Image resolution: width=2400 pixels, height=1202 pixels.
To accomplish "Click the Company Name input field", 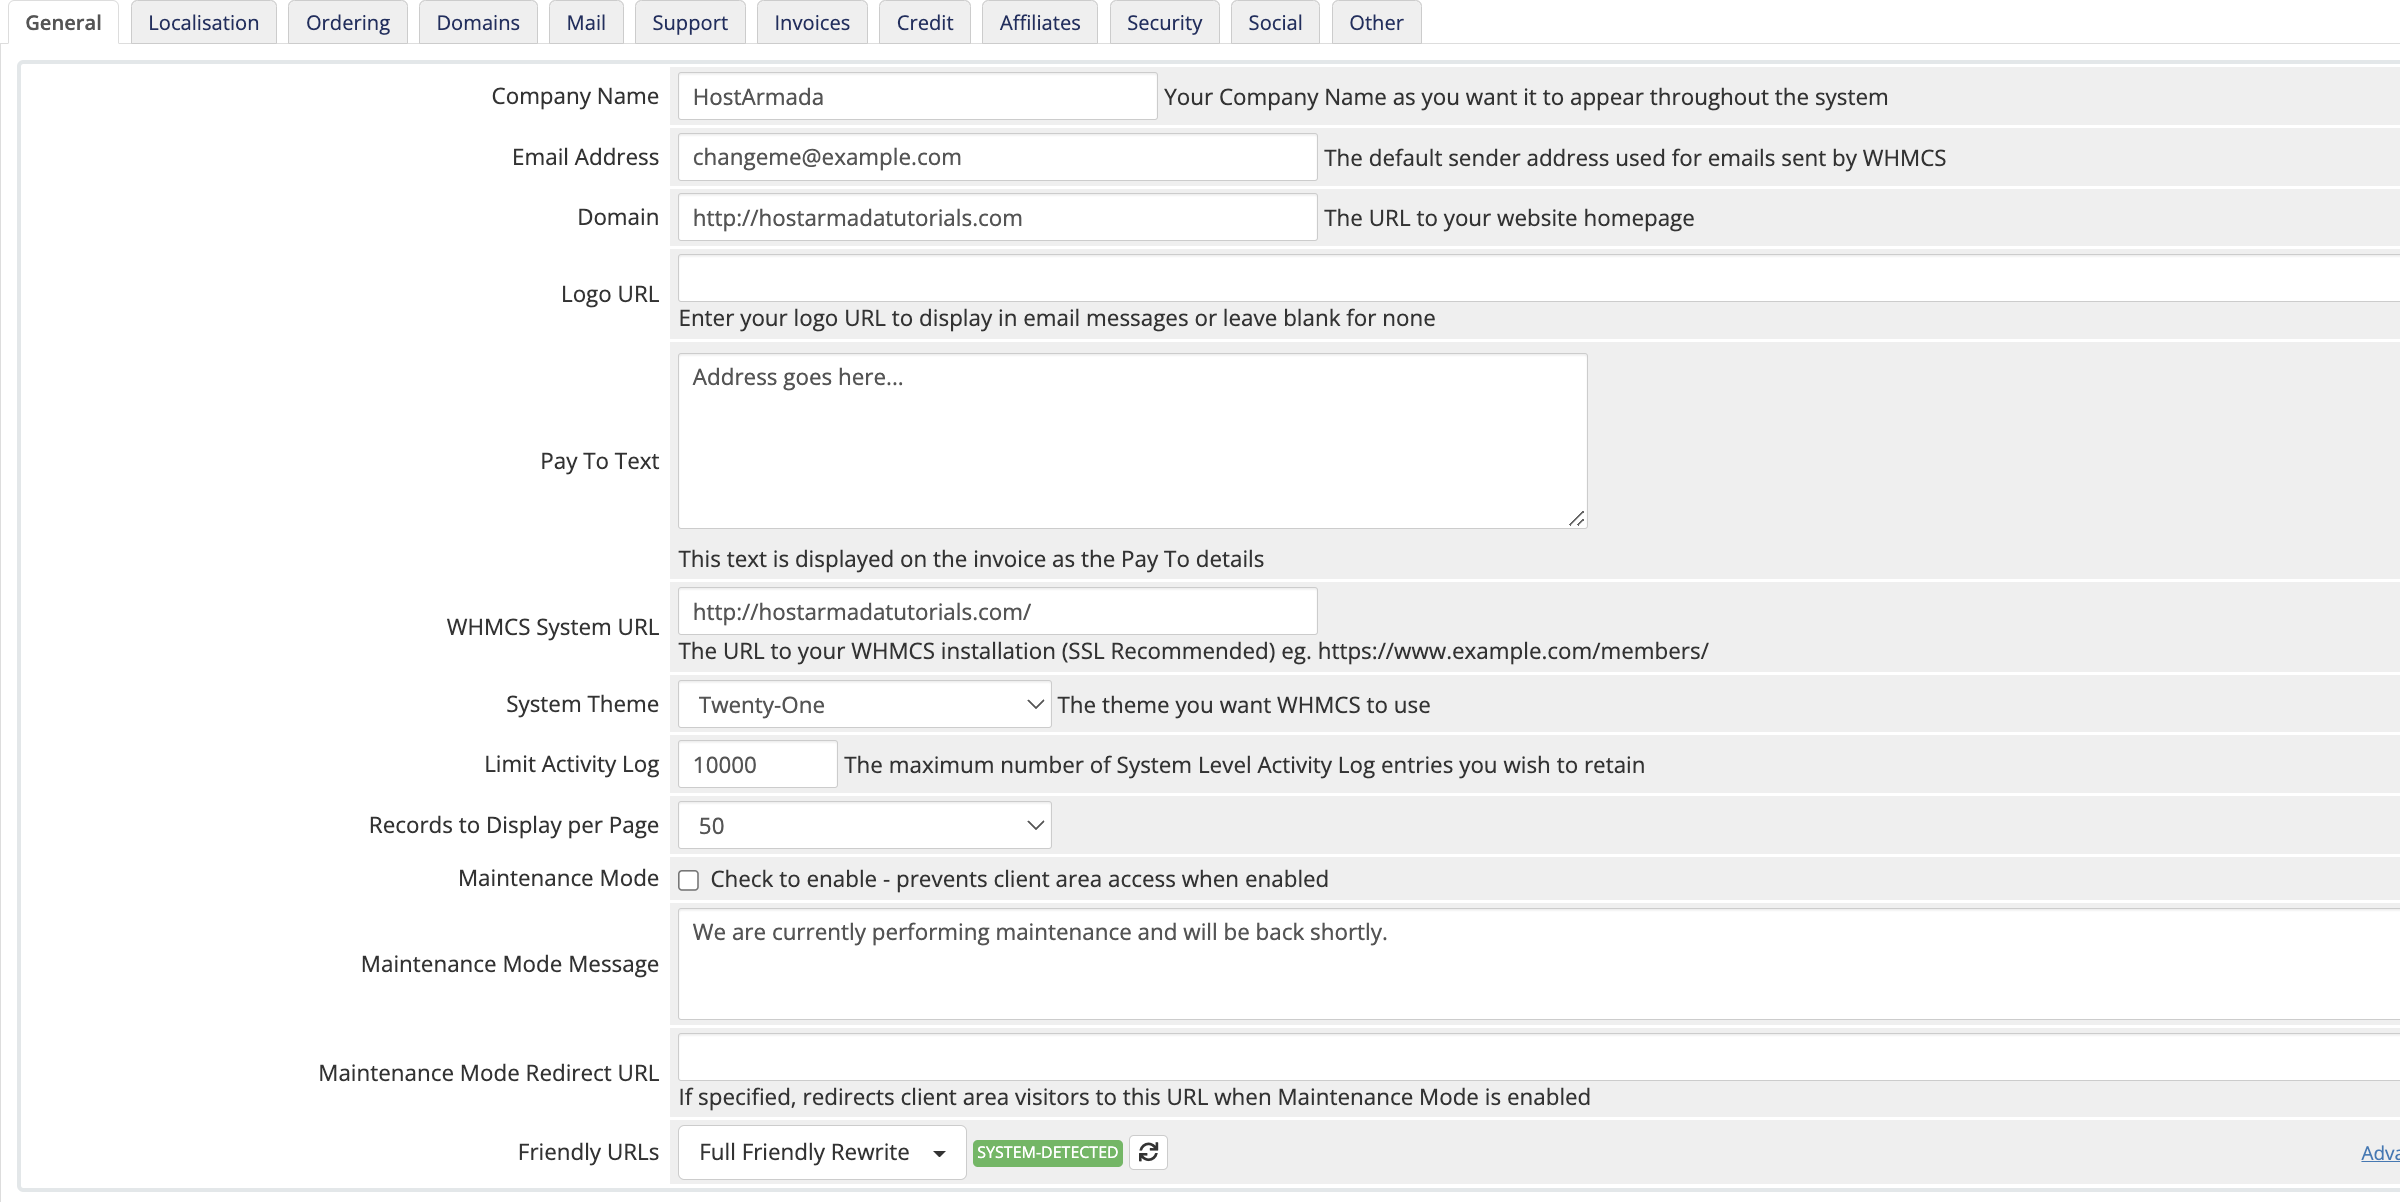I will pos(918,97).
